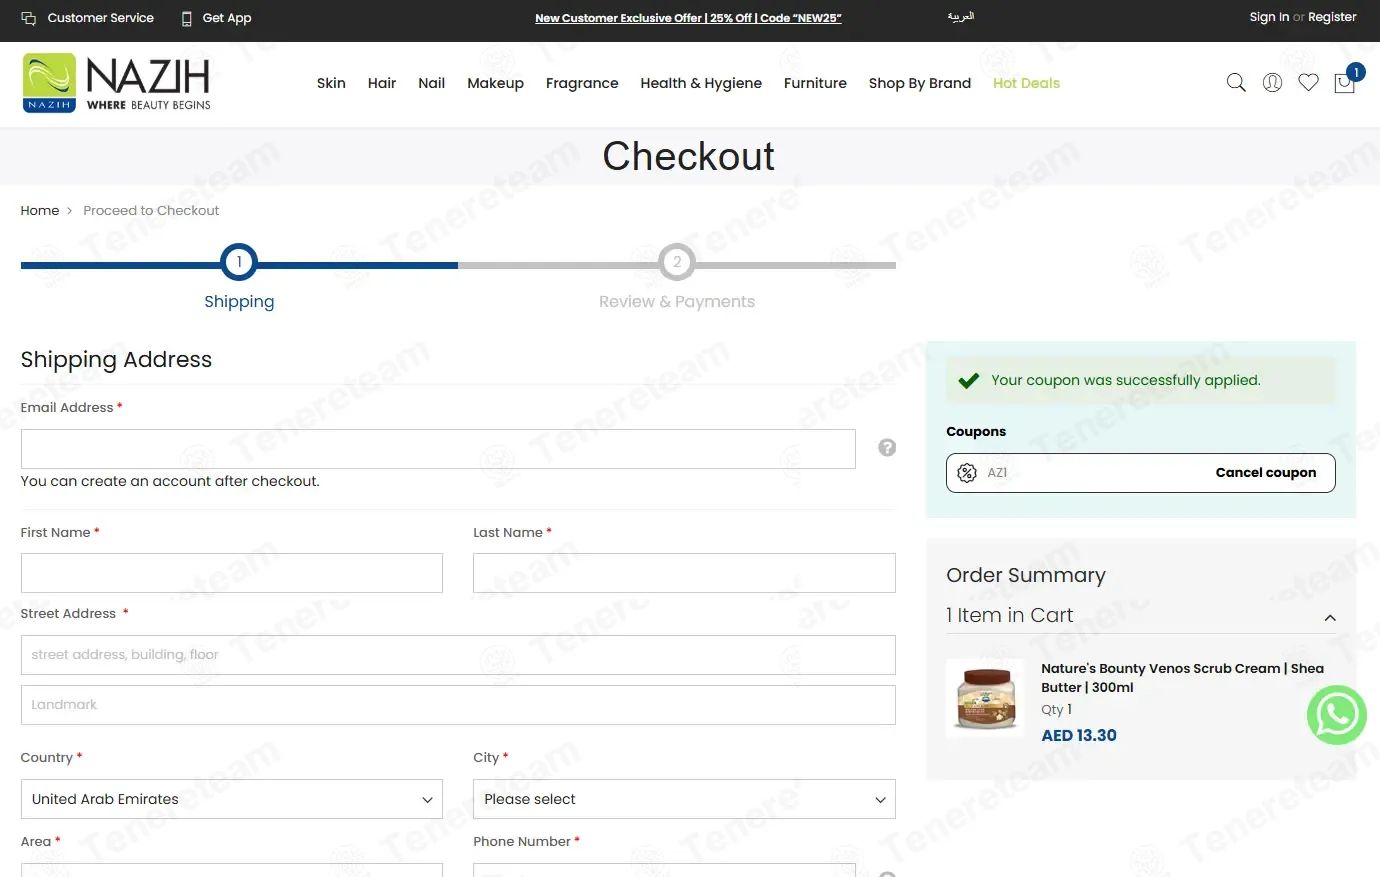Click the Landmark input field

click(x=458, y=705)
